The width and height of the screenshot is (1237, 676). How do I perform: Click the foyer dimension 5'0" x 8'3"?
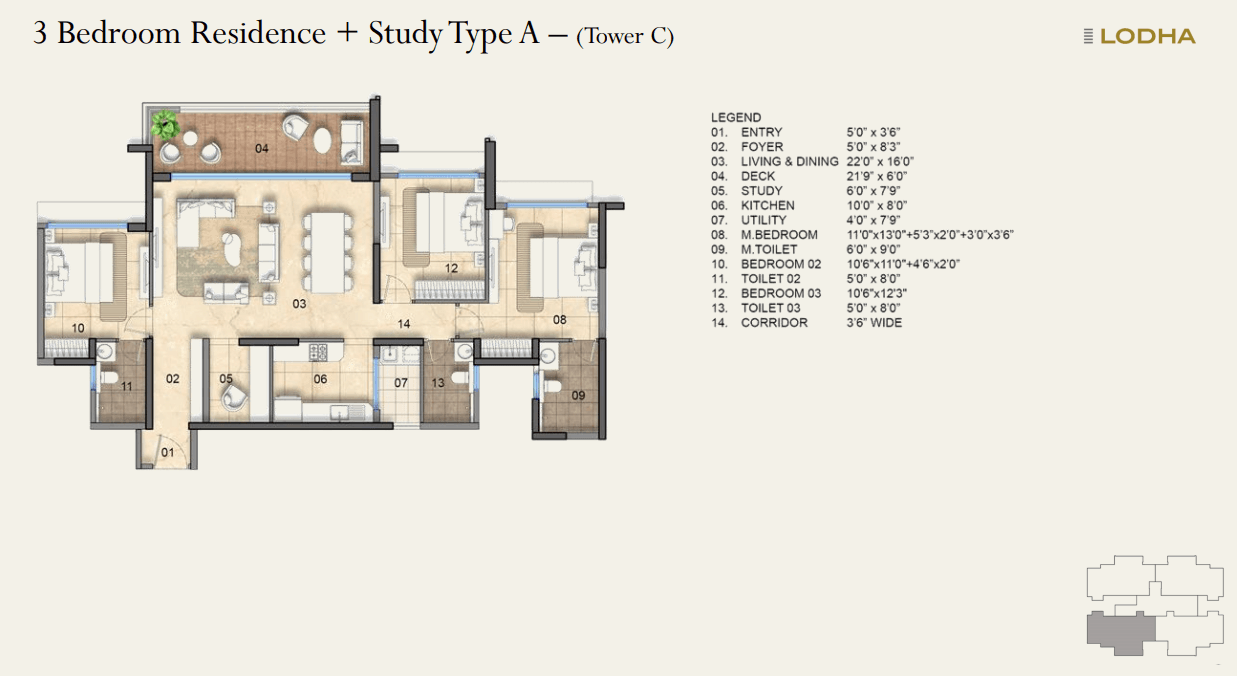click(872, 147)
